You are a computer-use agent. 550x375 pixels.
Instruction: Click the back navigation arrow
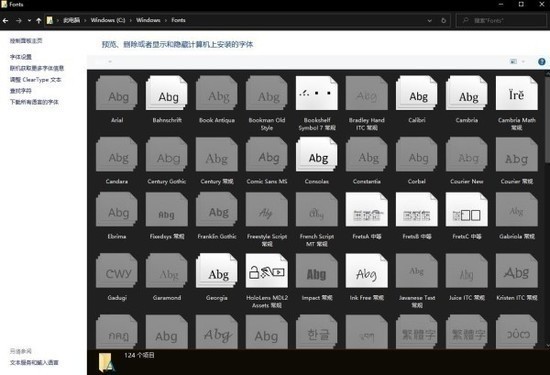(x=6, y=20)
